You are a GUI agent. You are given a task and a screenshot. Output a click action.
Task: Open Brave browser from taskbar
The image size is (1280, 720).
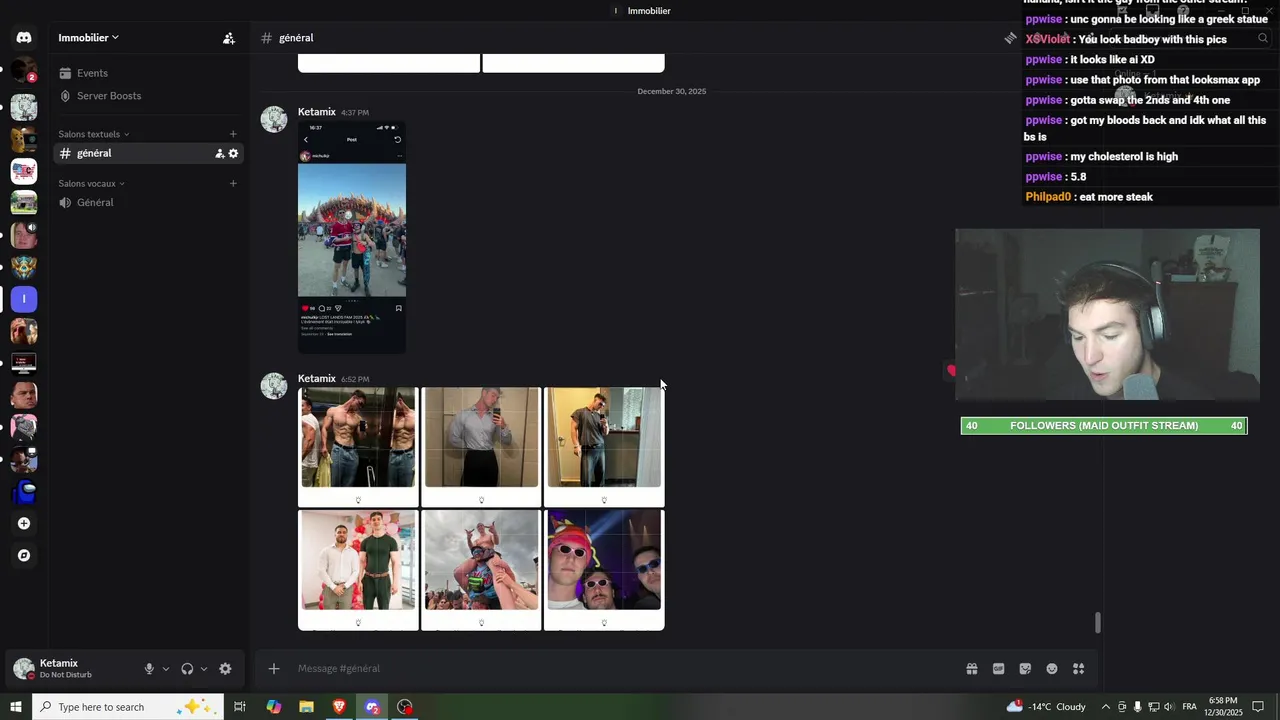(339, 707)
